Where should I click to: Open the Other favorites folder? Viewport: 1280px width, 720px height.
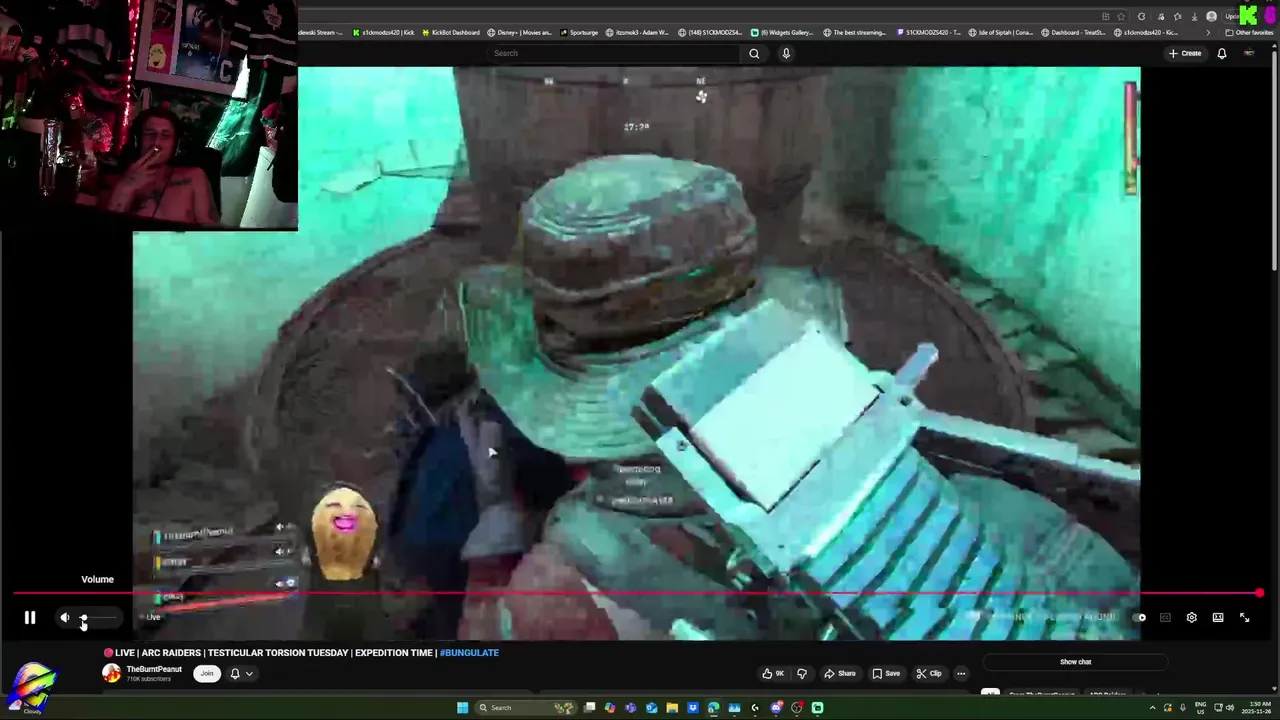coord(1249,32)
